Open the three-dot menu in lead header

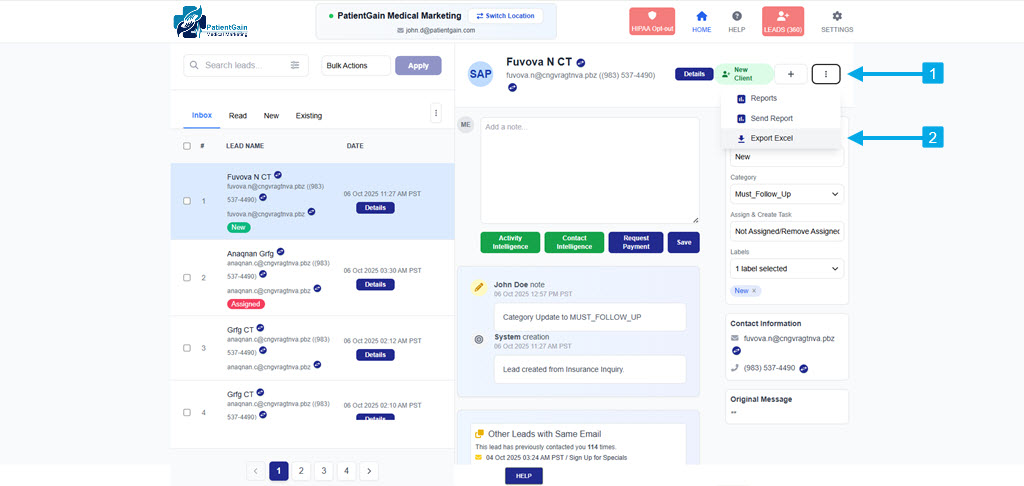[x=825, y=74]
